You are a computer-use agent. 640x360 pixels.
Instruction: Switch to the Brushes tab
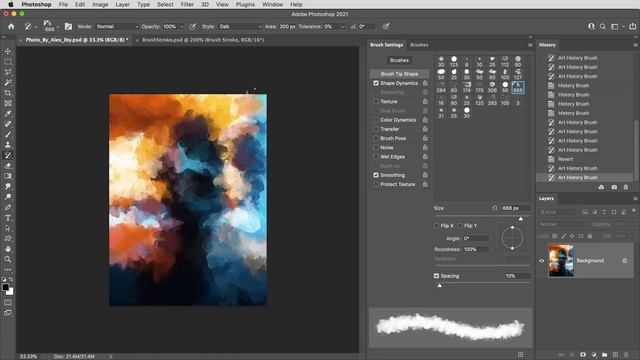click(419, 45)
